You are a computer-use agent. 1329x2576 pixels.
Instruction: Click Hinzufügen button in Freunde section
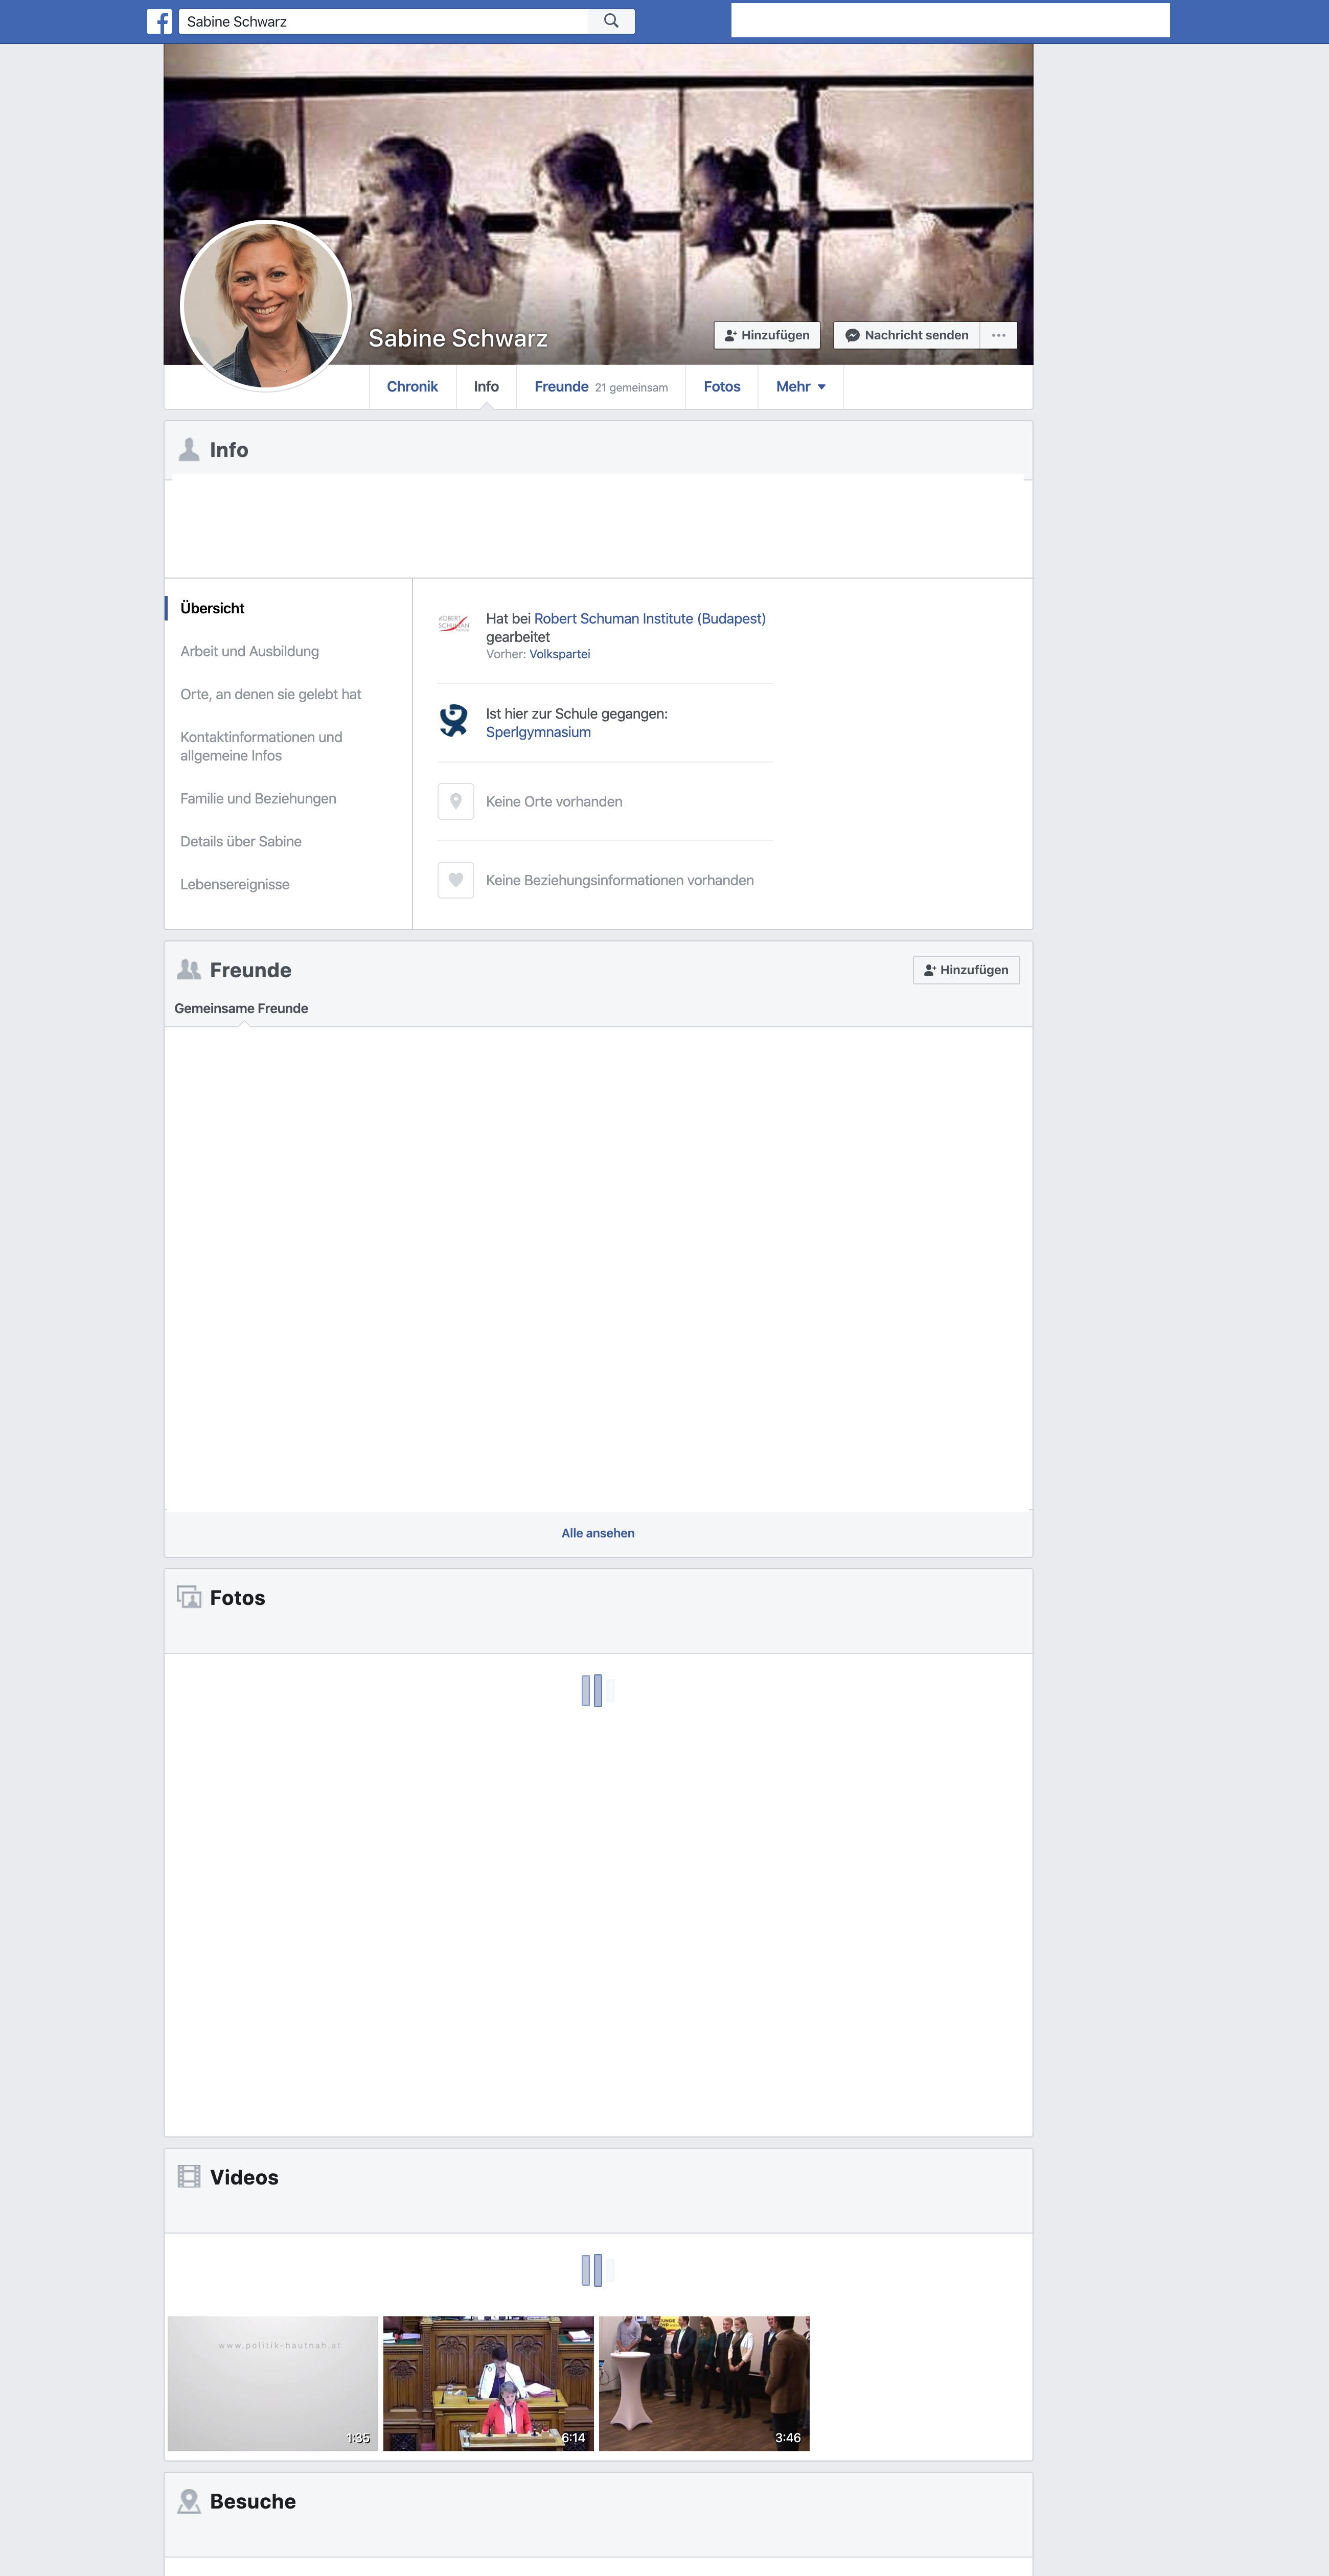(966, 970)
